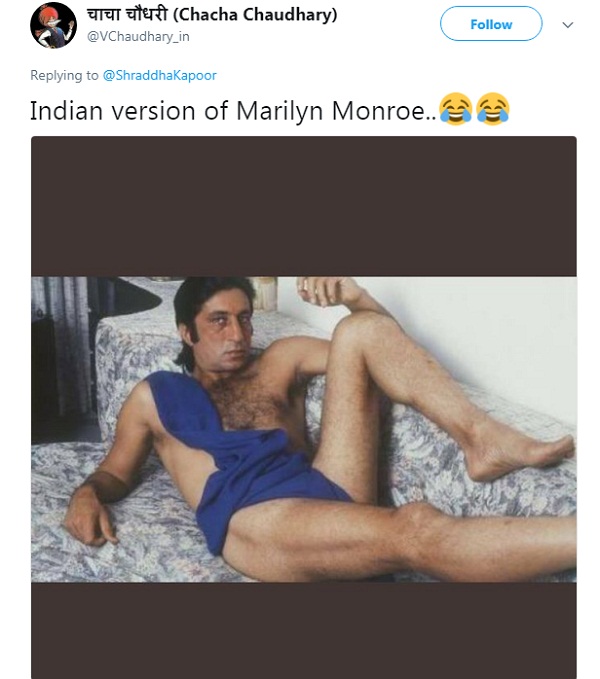The width and height of the screenshot is (600, 679).
Task: Click the "Replying to" label
Action: pos(64,75)
